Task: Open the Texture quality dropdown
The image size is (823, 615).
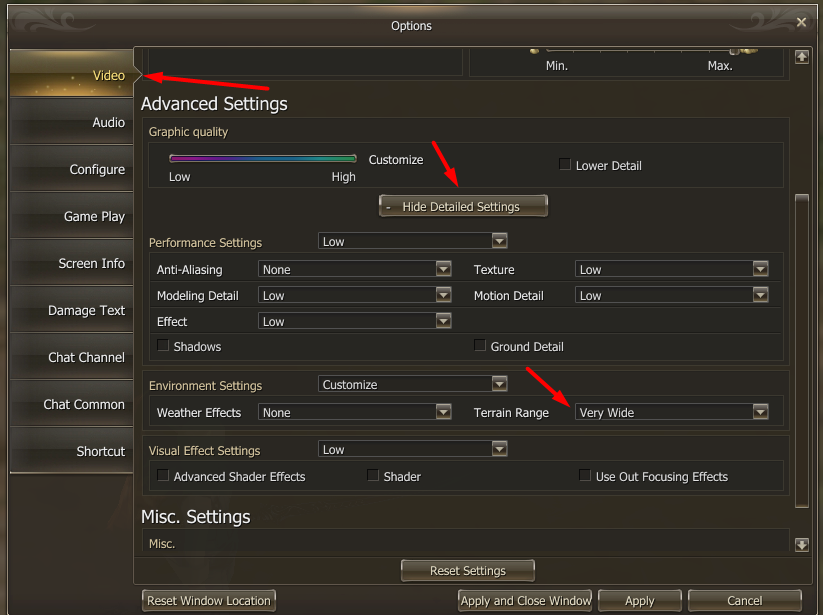Action: pos(671,269)
